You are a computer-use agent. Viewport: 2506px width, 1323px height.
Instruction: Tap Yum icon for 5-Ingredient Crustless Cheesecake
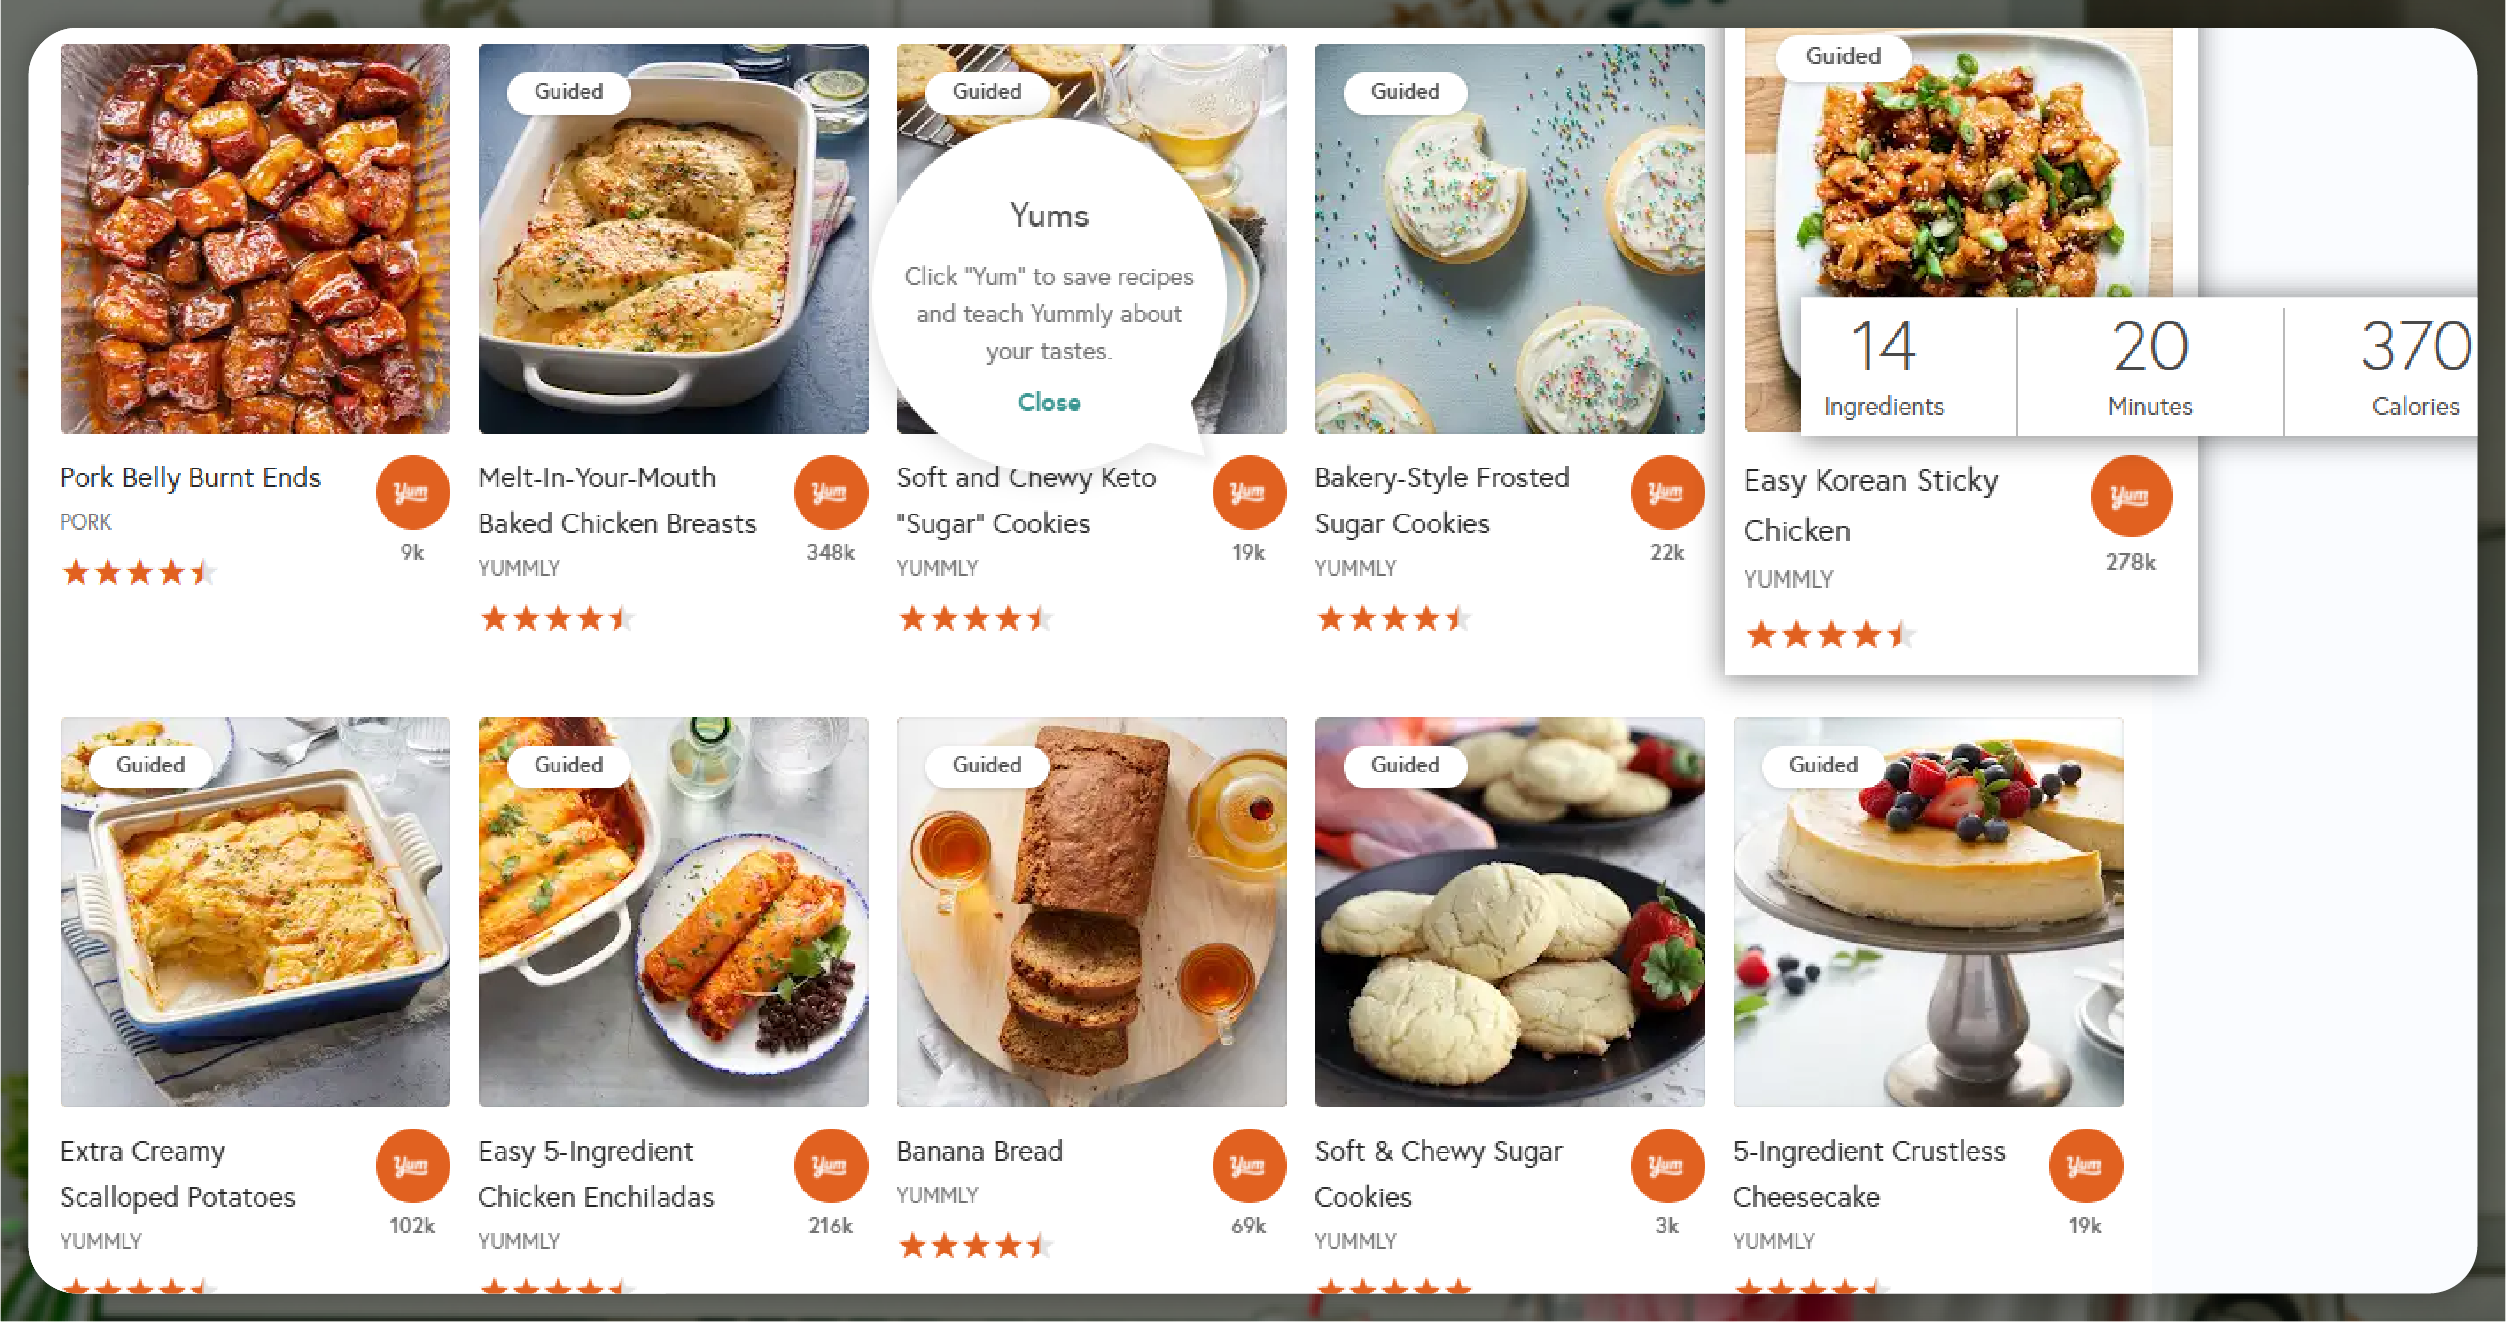[2085, 1166]
